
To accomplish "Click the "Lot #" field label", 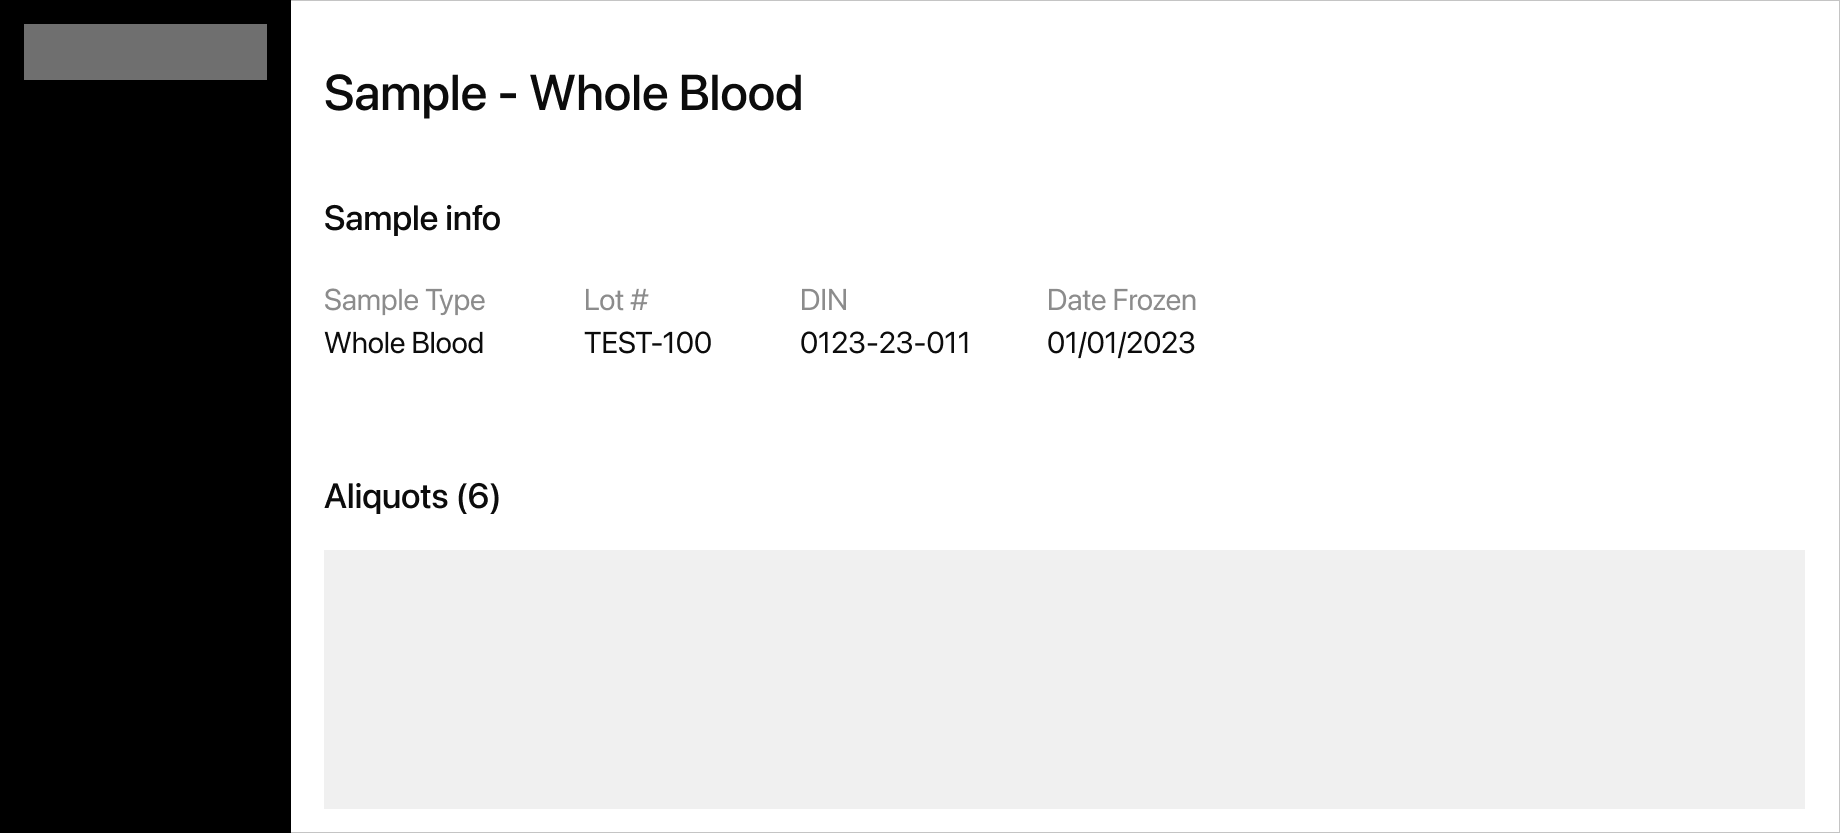I will coord(616,300).
